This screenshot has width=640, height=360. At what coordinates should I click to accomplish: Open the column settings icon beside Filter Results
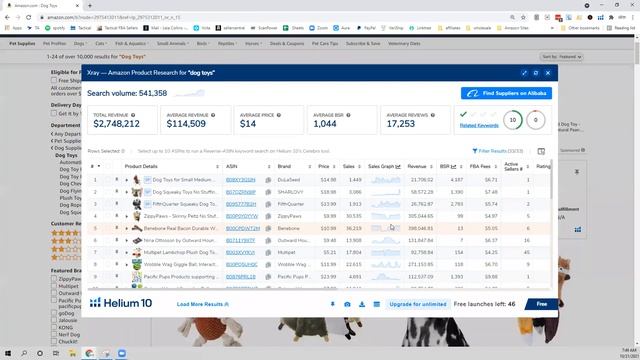click(541, 151)
